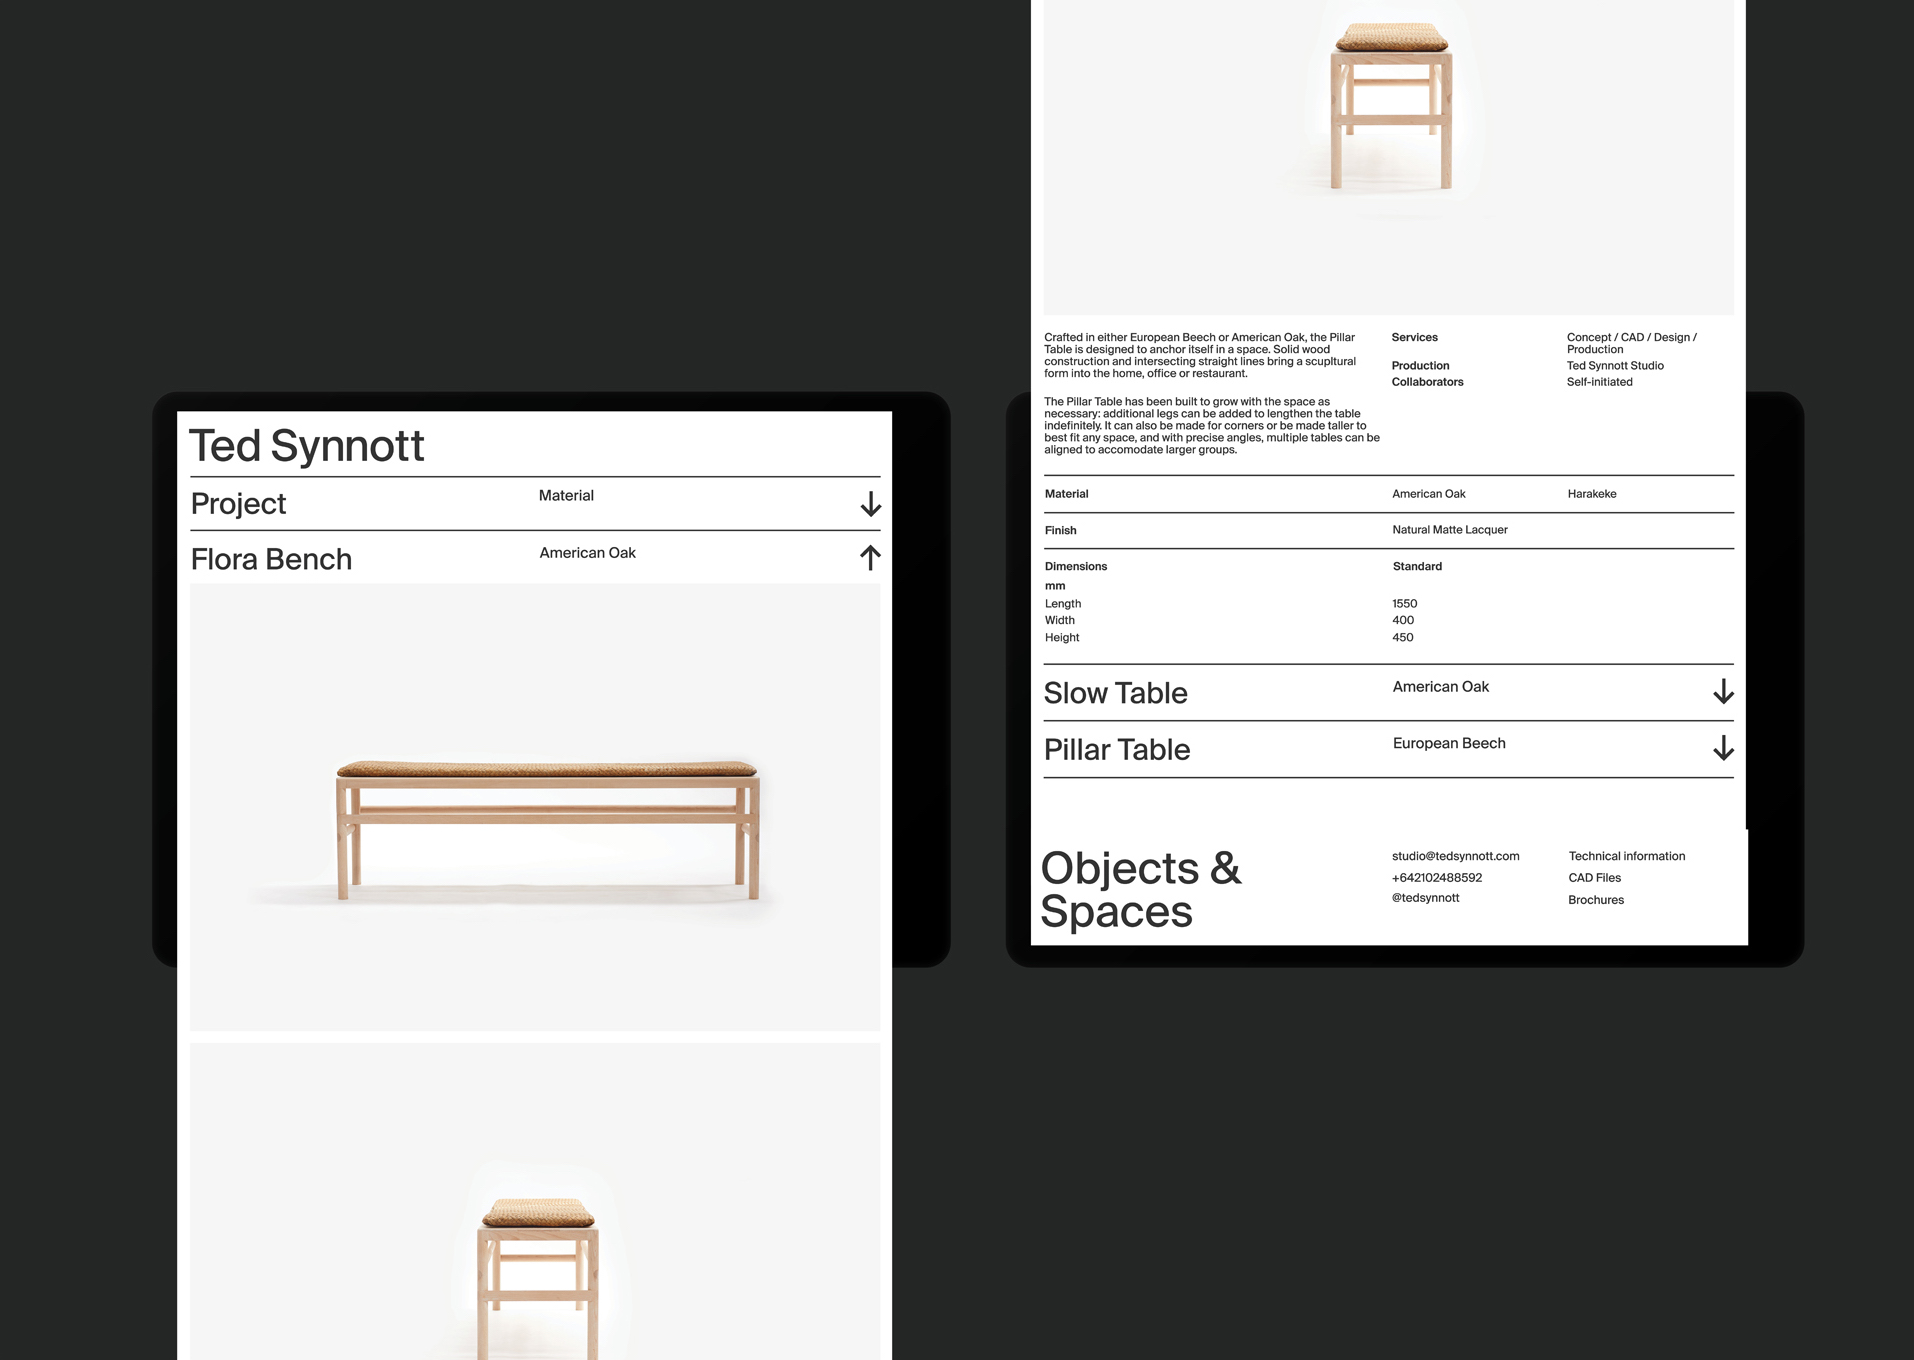The width and height of the screenshot is (1914, 1360).
Task: Select the Flora Bench project title
Action: coord(271,559)
